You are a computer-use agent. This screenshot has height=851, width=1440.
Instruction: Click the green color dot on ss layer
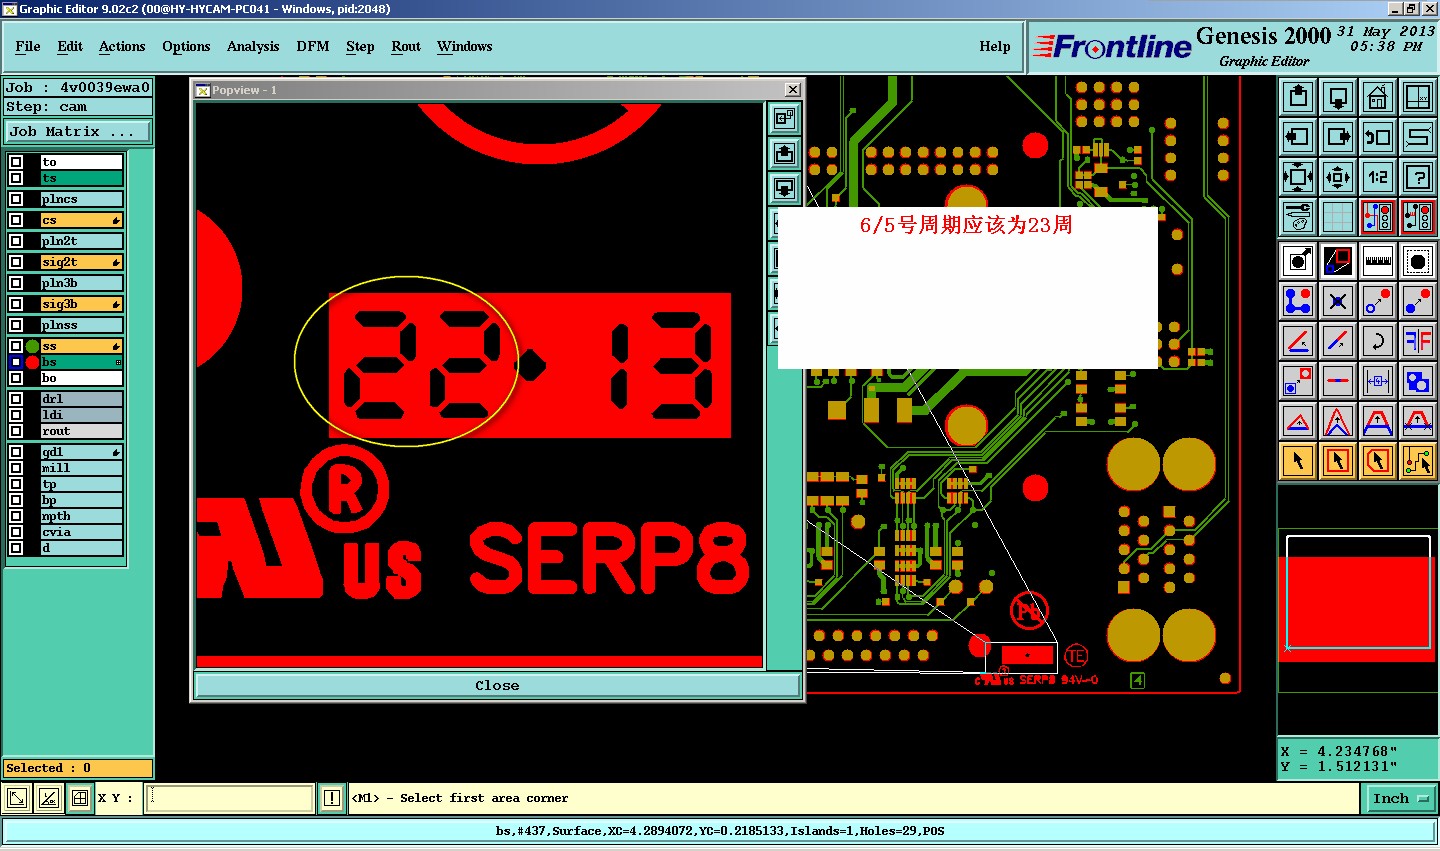click(32, 346)
